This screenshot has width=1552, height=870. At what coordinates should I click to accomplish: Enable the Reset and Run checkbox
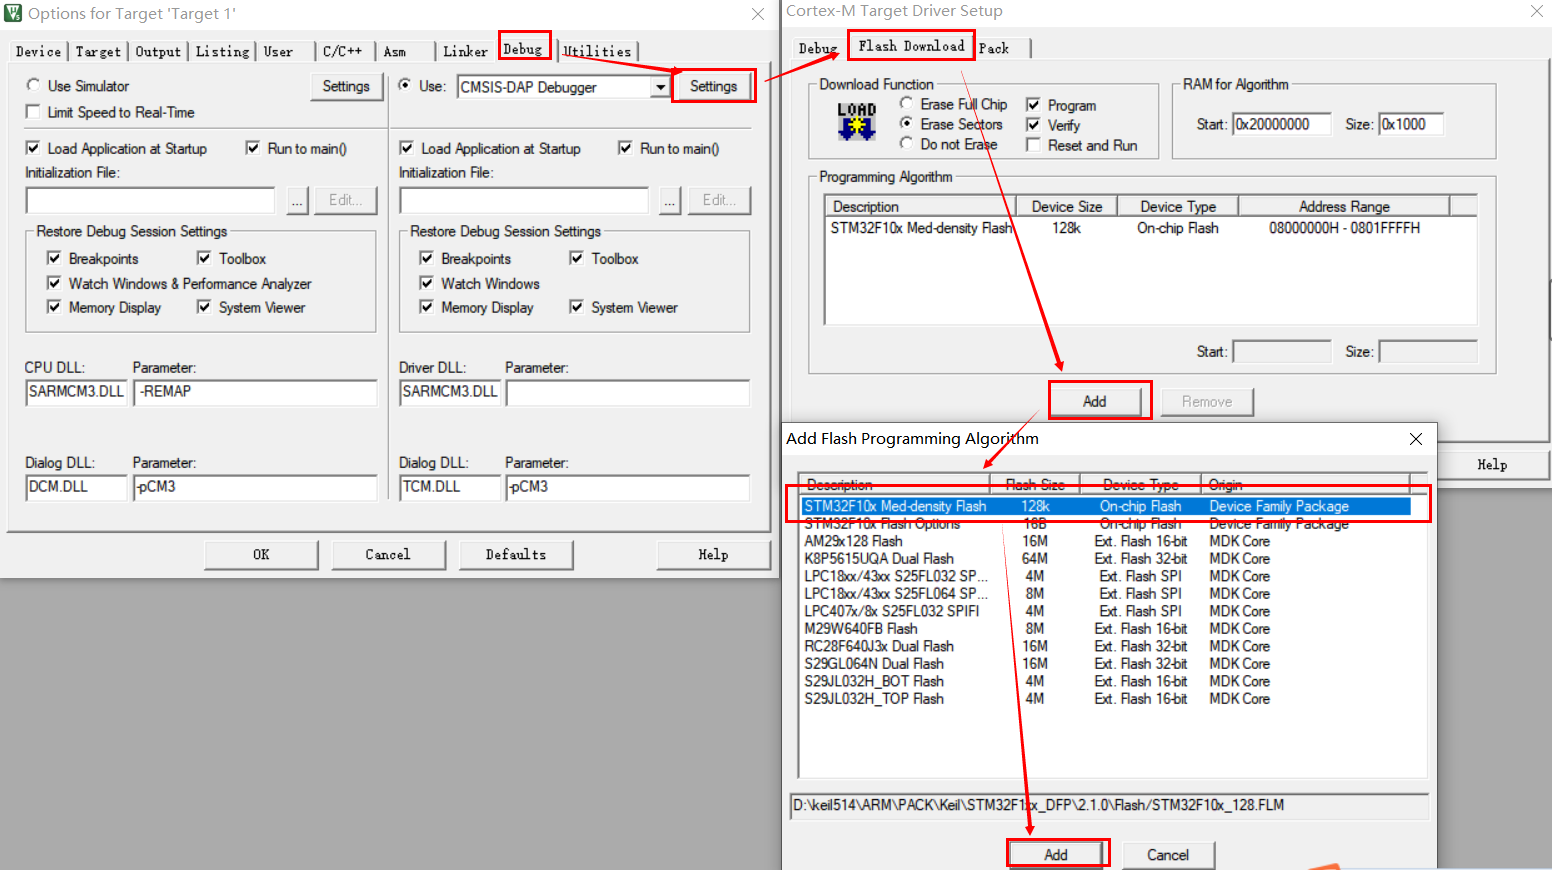(1031, 144)
